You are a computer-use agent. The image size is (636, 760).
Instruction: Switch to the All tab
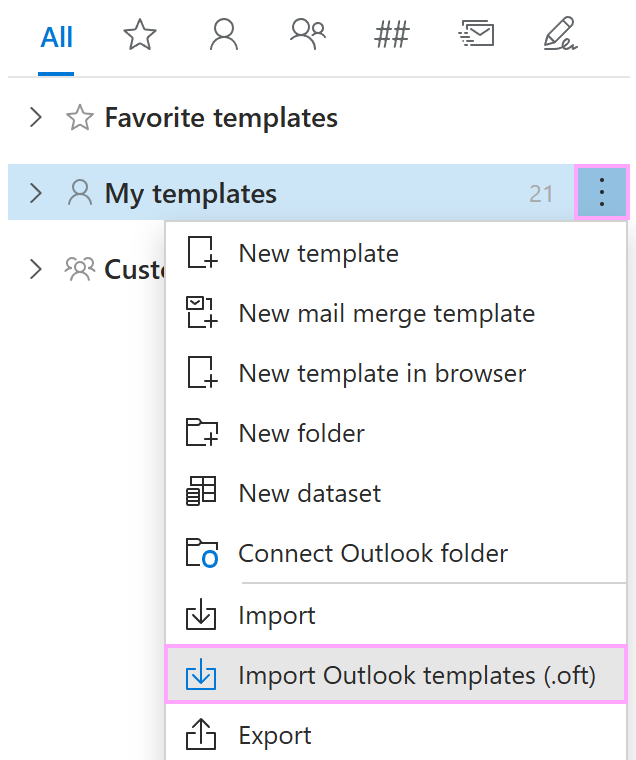[56, 37]
